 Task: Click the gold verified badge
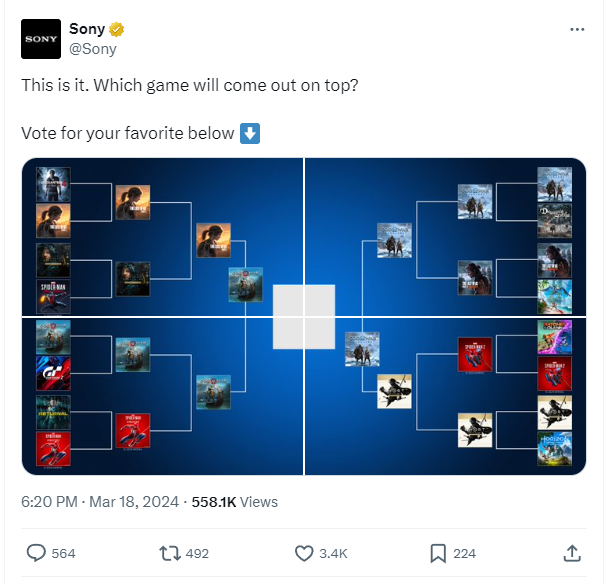(116, 29)
